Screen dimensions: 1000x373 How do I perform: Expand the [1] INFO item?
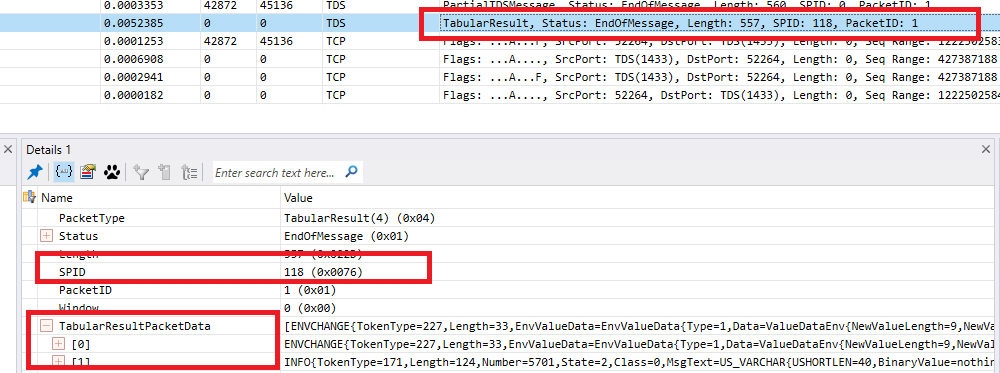pyautogui.click(x=59, y=362)
